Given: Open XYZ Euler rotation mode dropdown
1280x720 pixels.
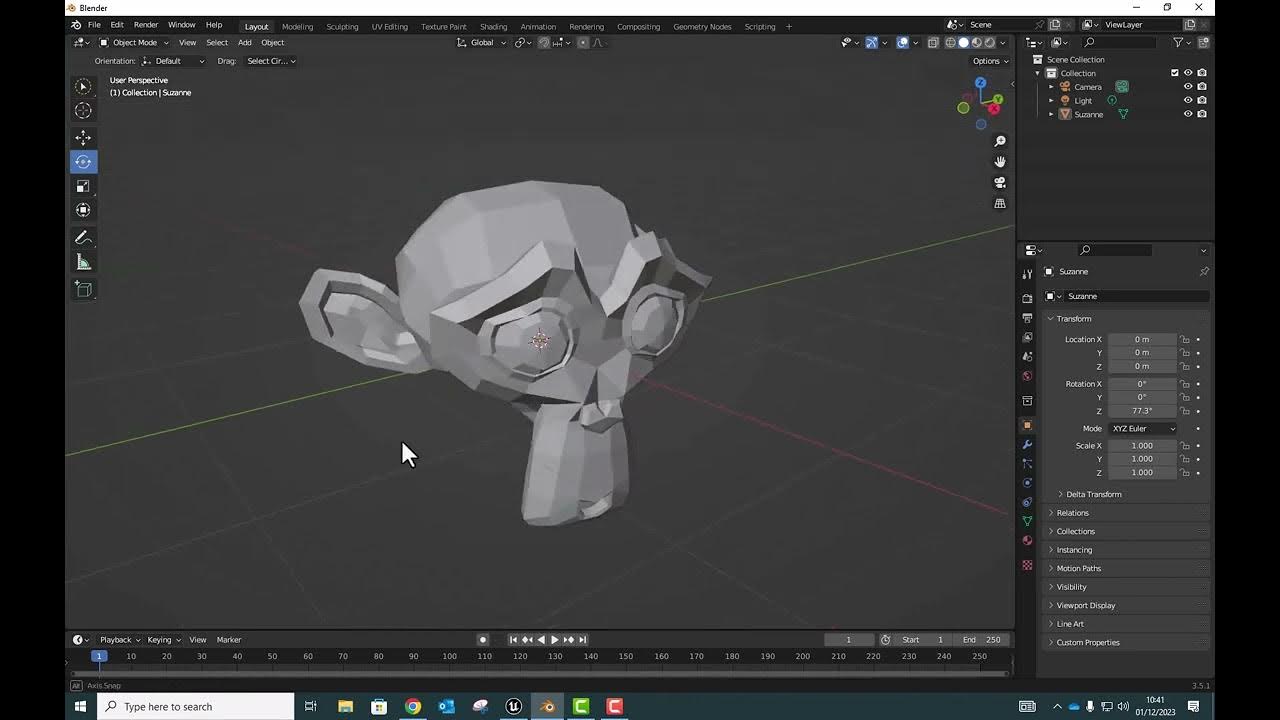Looking at the screenshot, I should pos(1143,428).
